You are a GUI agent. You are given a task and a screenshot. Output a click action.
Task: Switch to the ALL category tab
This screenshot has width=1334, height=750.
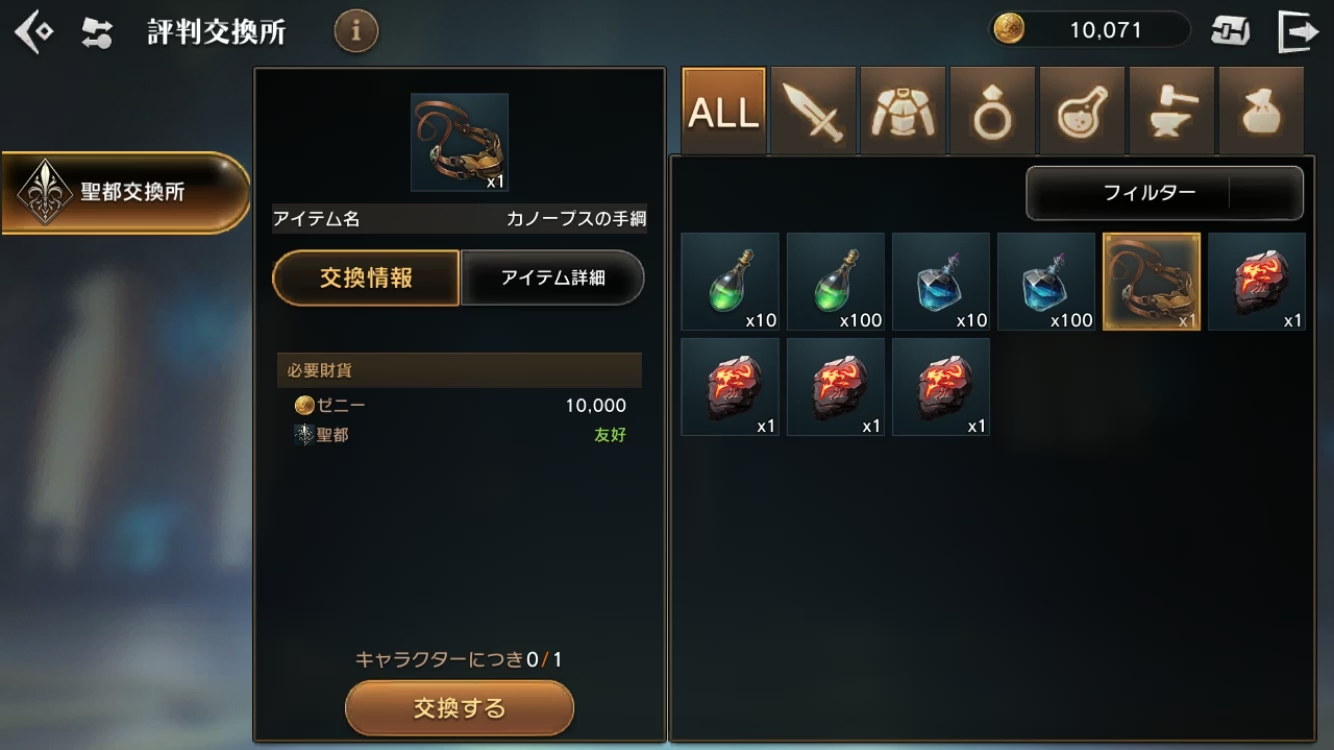coord(724,111)
